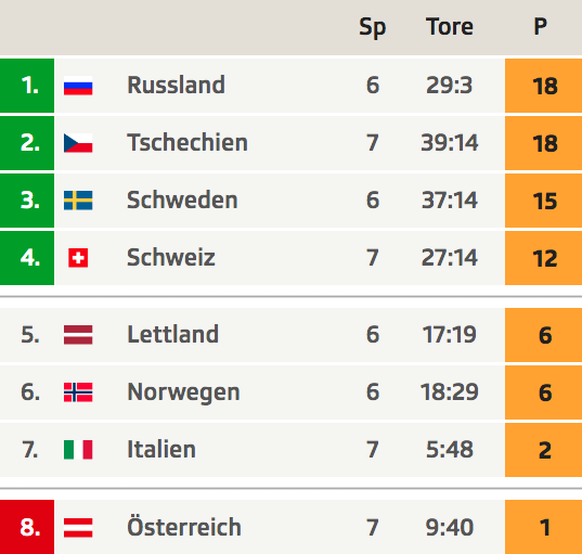The image size is (582, 554).
Task: Select the Schweden team name
Action: pyautogui.click(x=182, y=200)
